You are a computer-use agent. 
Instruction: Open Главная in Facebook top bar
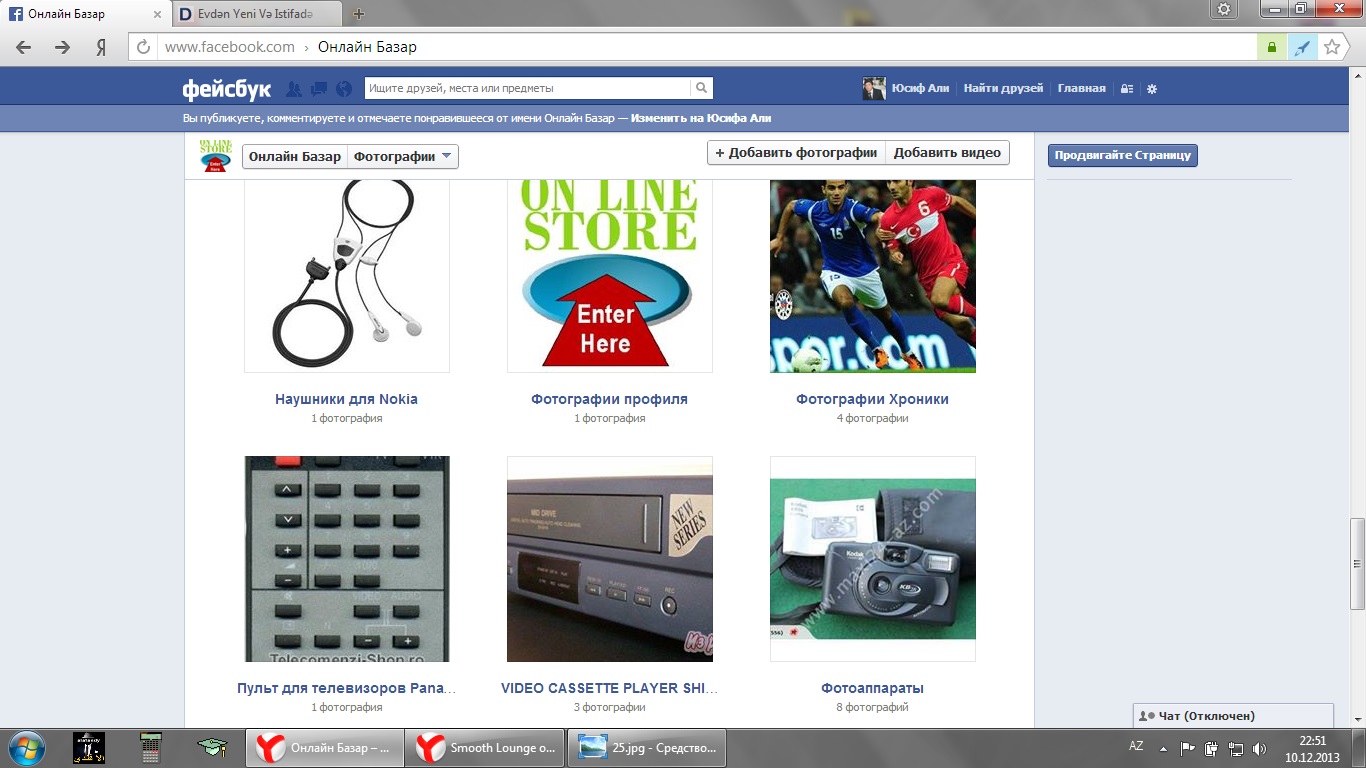pos(1082,89)
